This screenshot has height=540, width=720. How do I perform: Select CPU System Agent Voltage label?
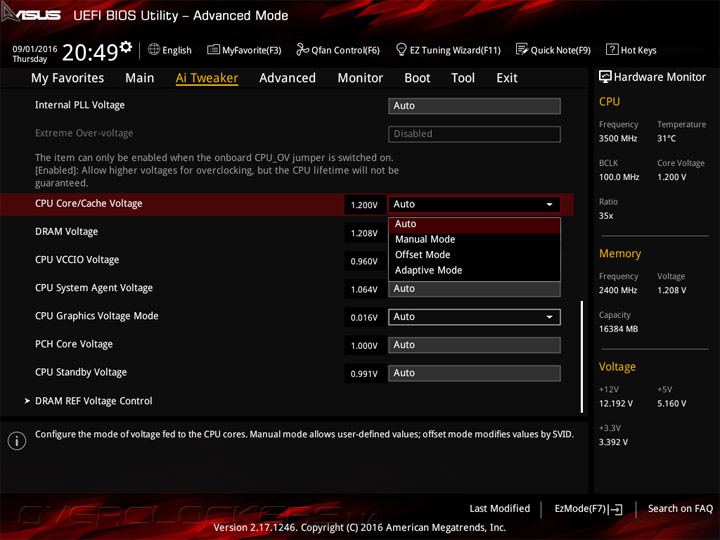pos(94,288)
